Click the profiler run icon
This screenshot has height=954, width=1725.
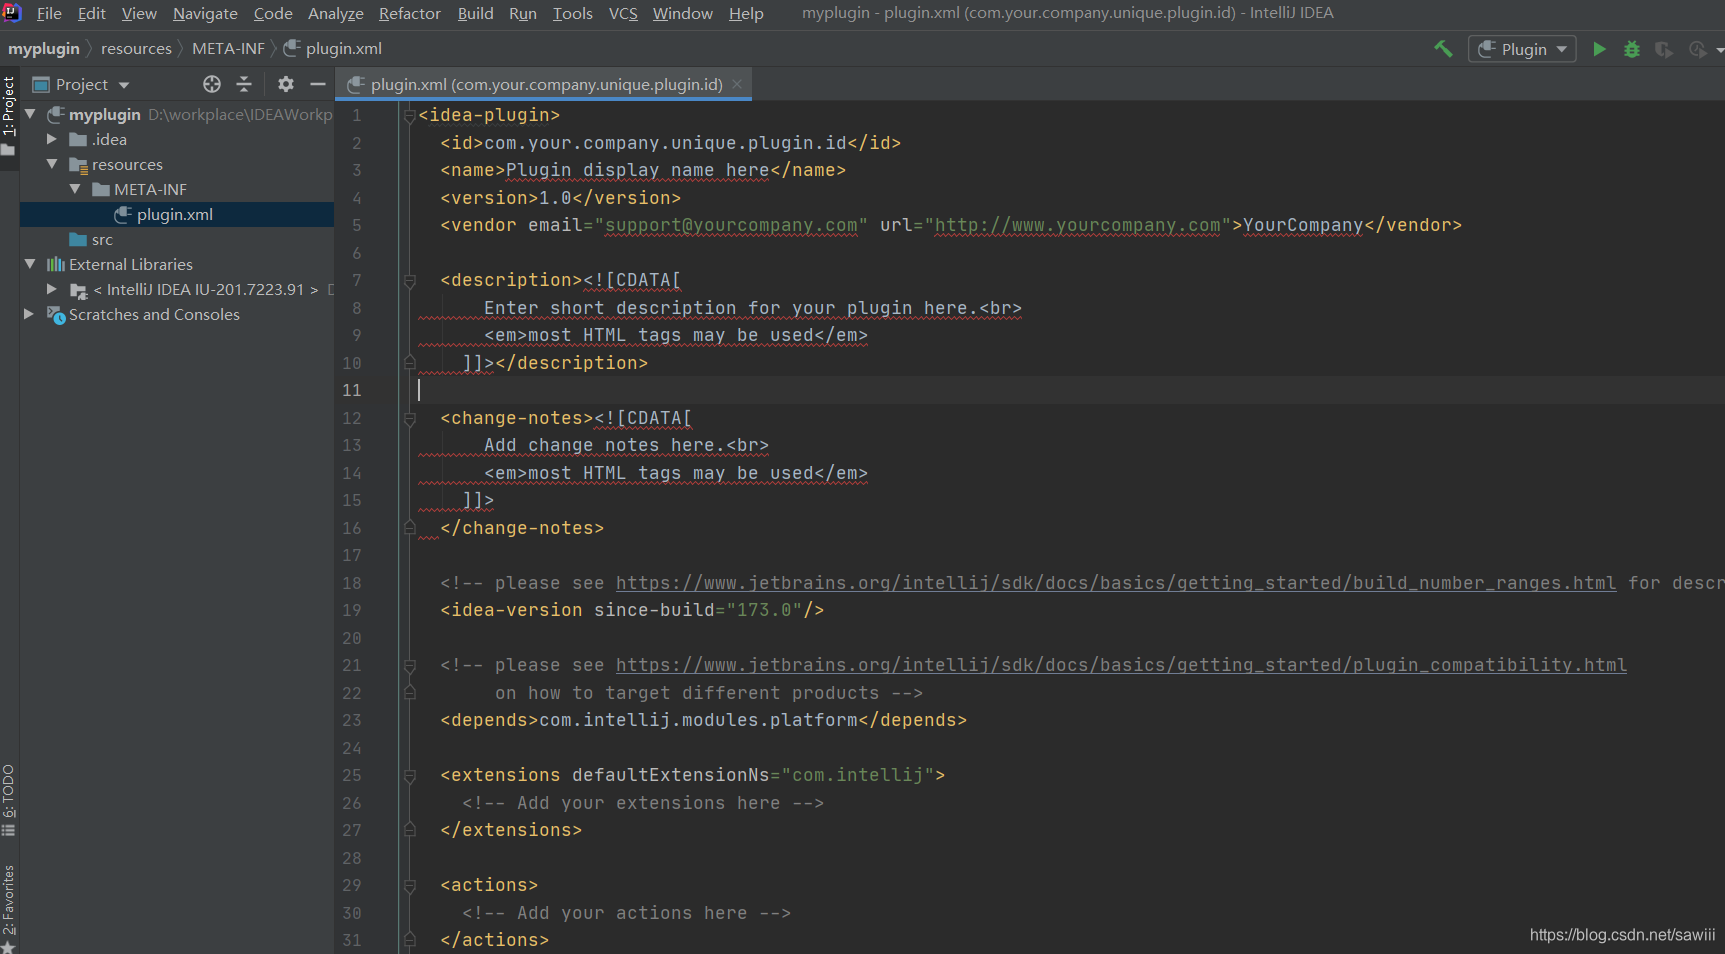coord(1698,49)
